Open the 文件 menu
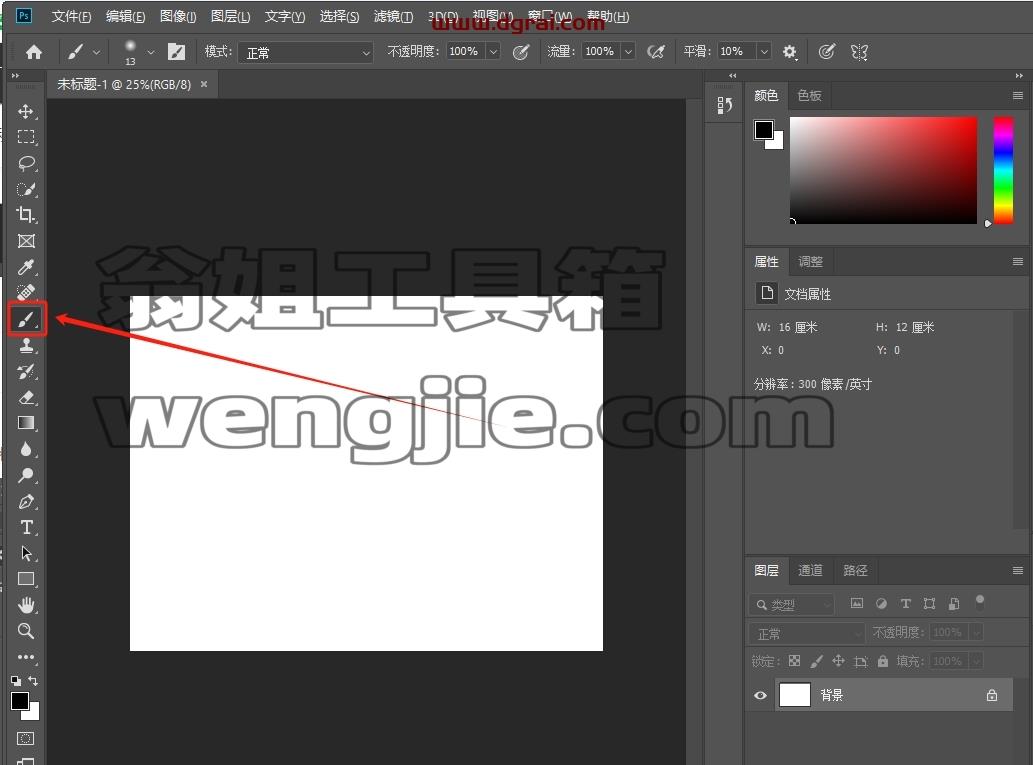The width and height of the screenshot is (1033, 765). tap(71, 16)
